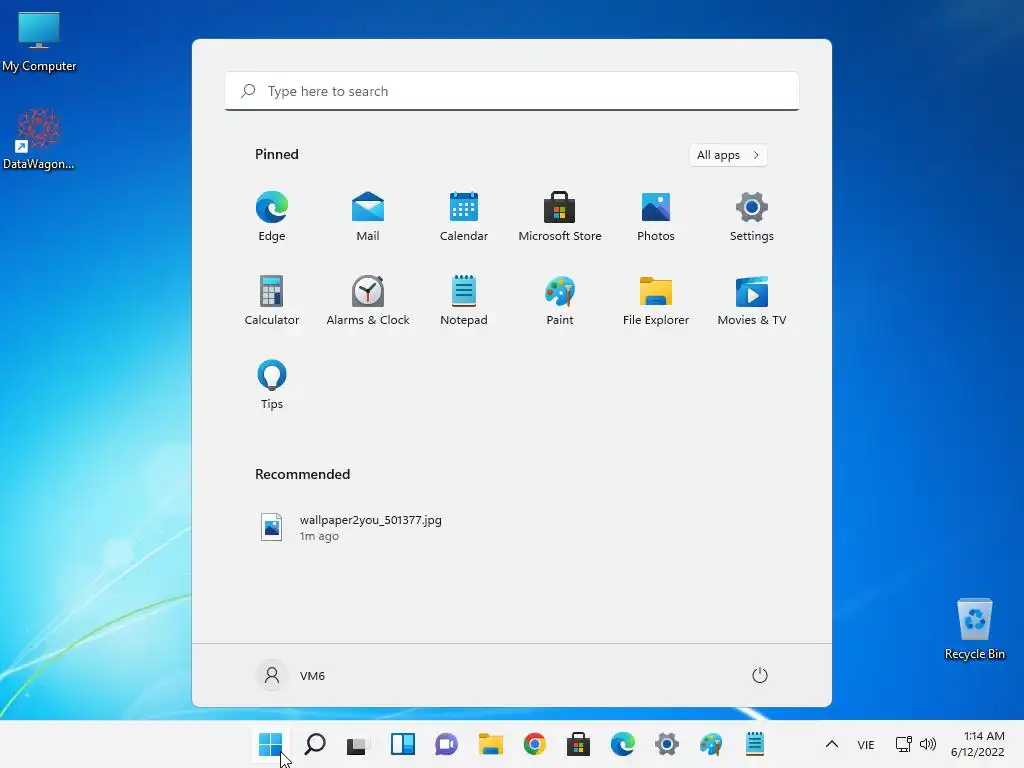Screen dimensions: 1024x768
Task: Open File Explorer from the taskbar
Action: click(490, 744)
